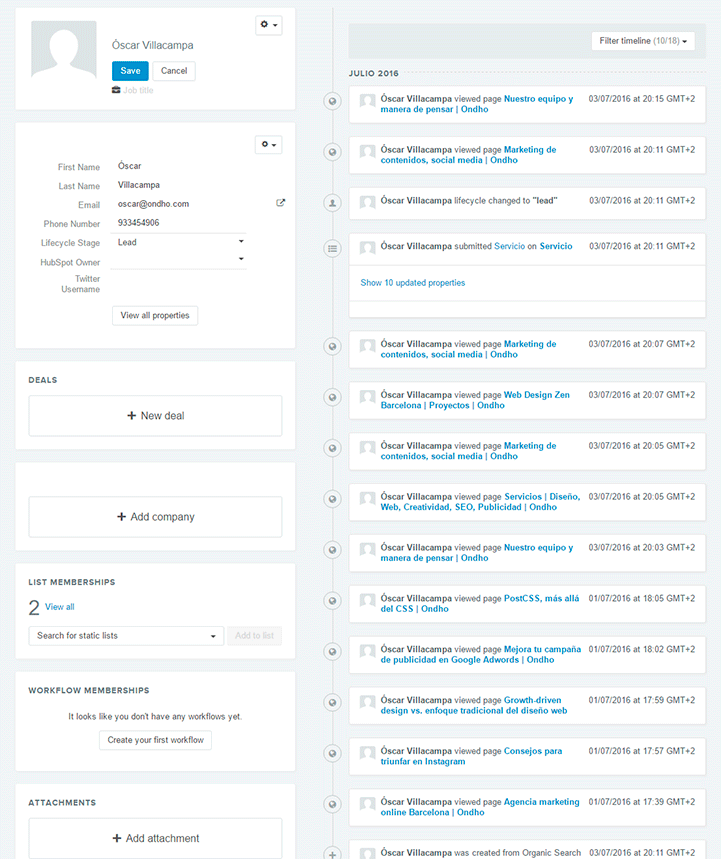Open the Lifecycle Stage dropdown showing Lead
Image resolution: width=721 pixels, height=859 pixels.
(179, 242)
